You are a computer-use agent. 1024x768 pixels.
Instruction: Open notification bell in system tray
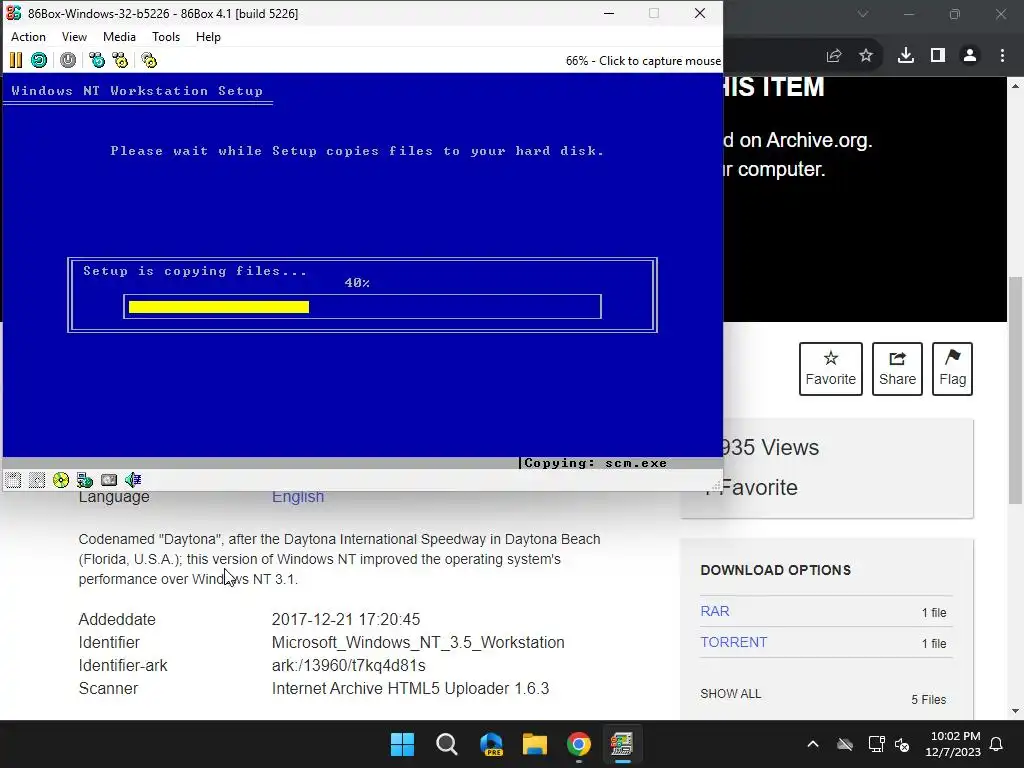coord(997,744)
